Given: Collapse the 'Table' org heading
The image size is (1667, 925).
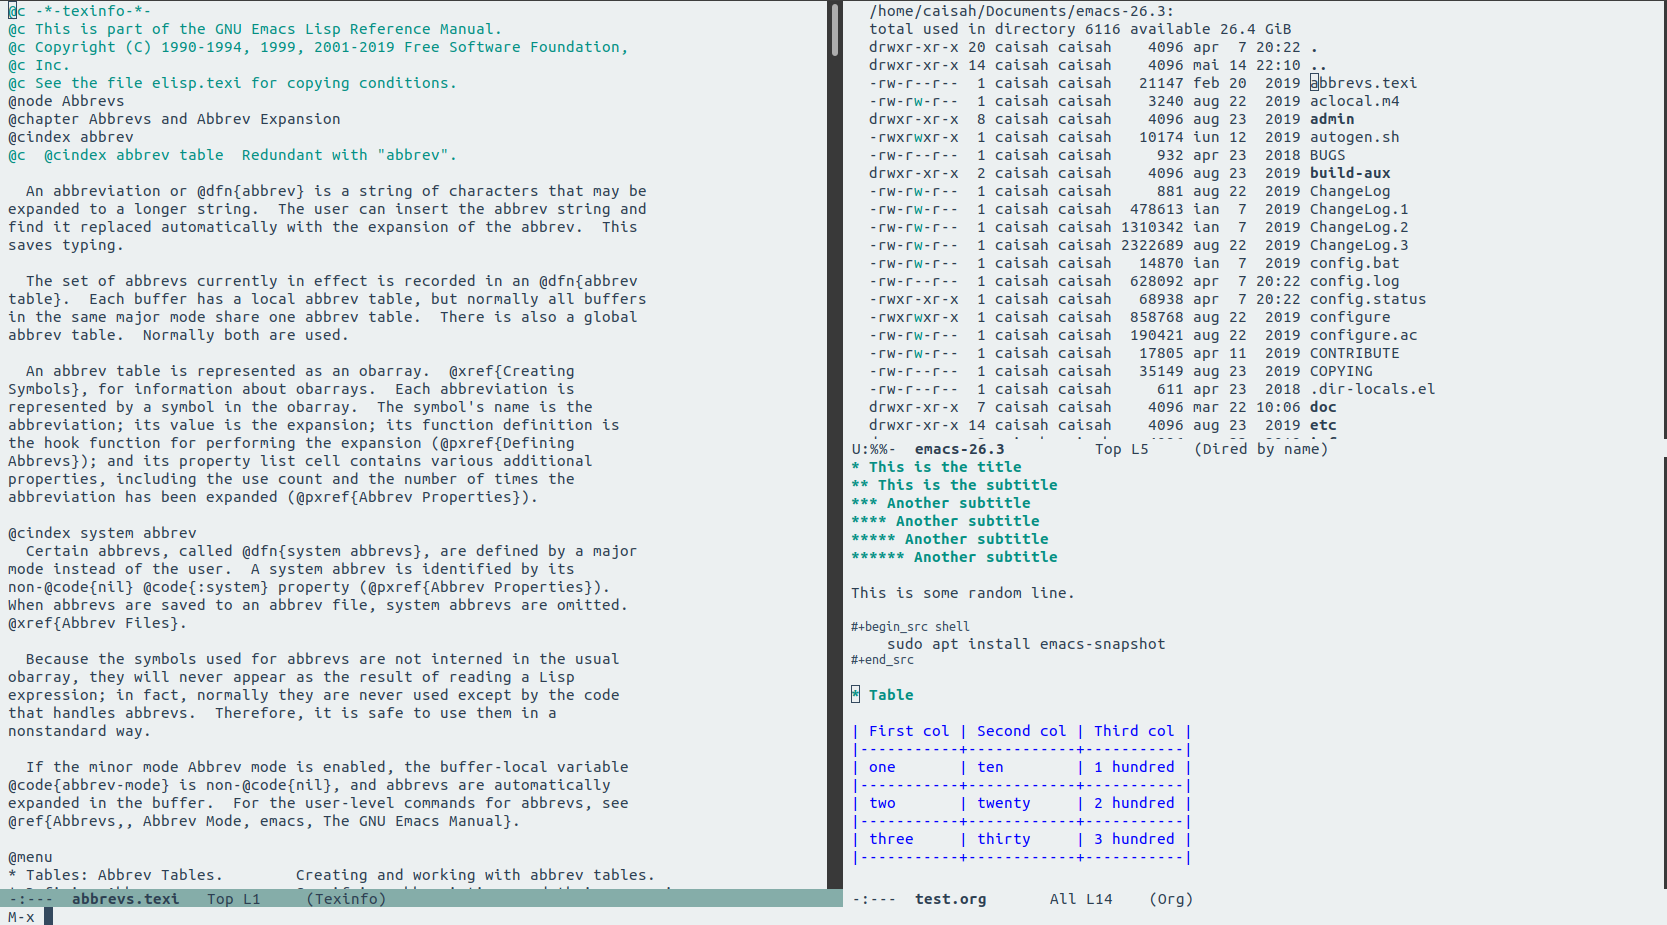Looking at the screenshot, I should click(882, 695).
